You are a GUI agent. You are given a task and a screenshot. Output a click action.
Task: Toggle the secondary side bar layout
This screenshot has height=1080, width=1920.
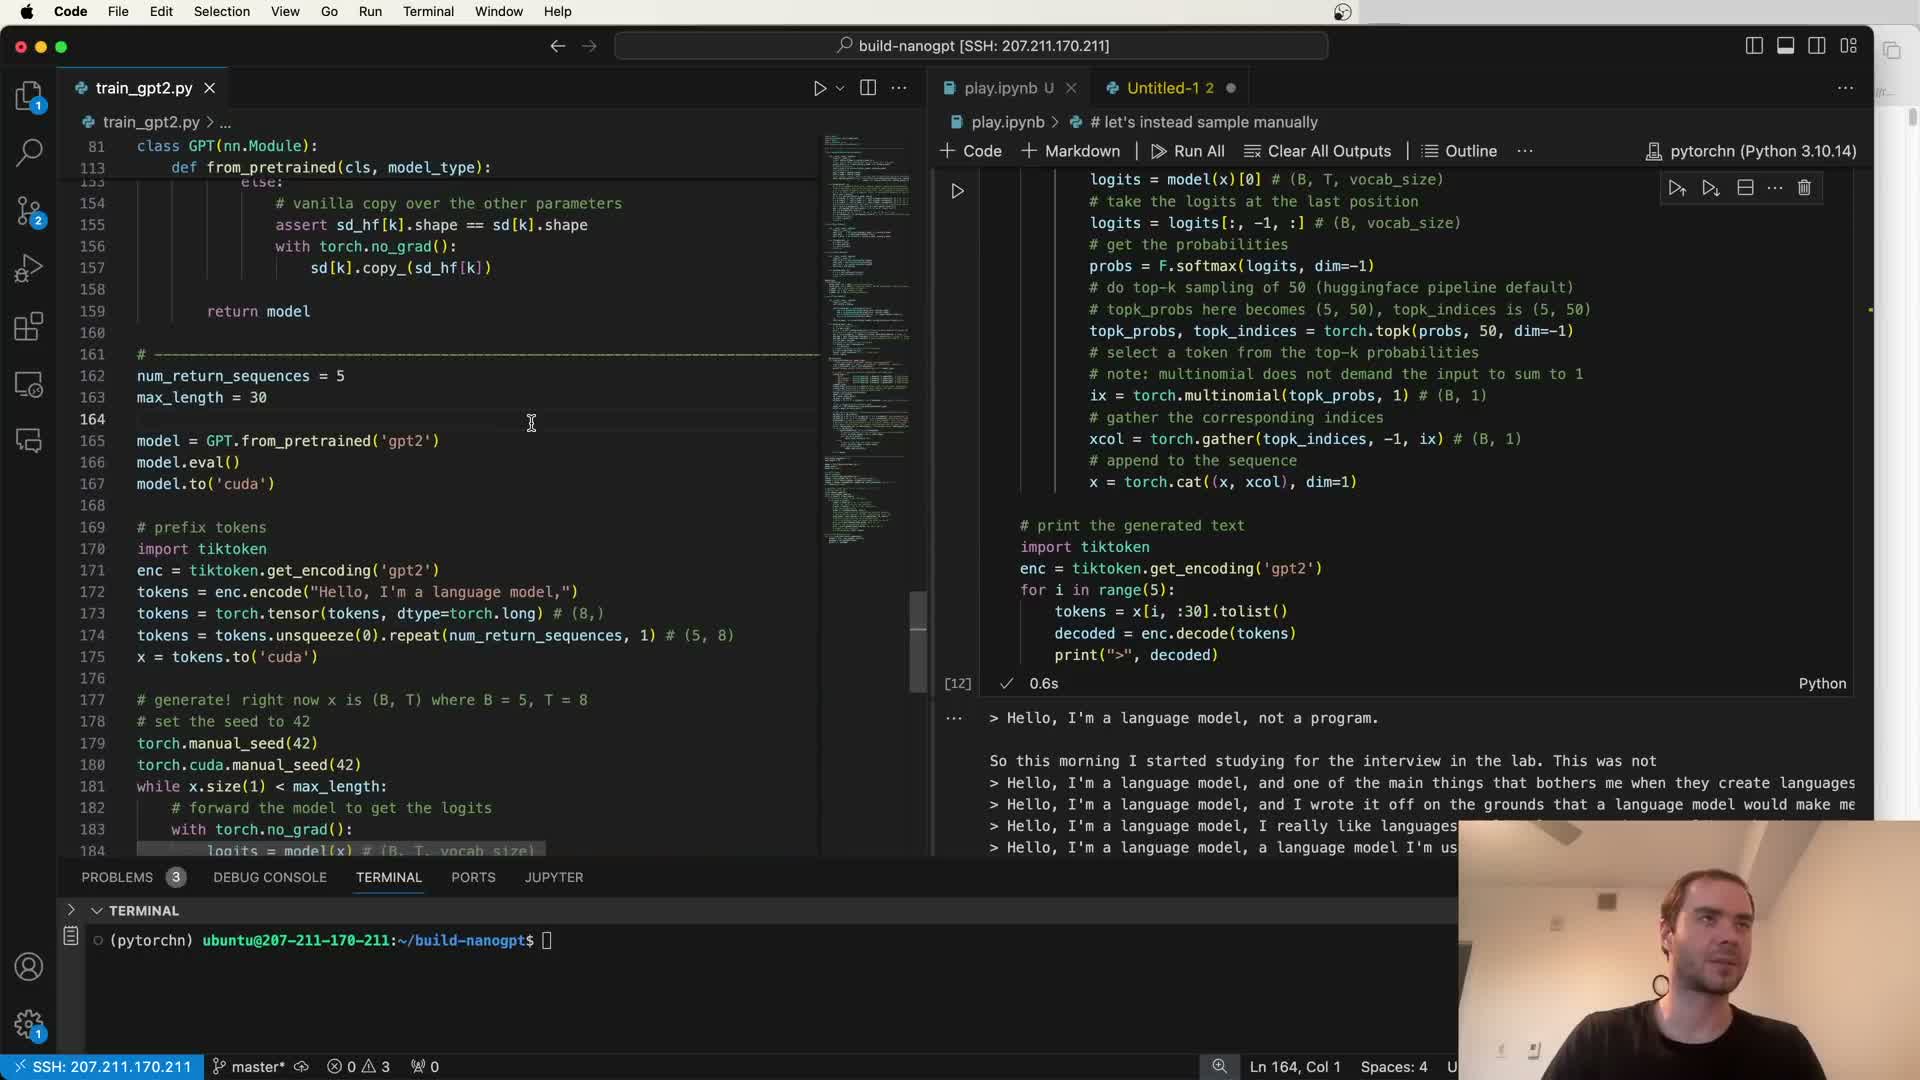tap(1817, 46)
